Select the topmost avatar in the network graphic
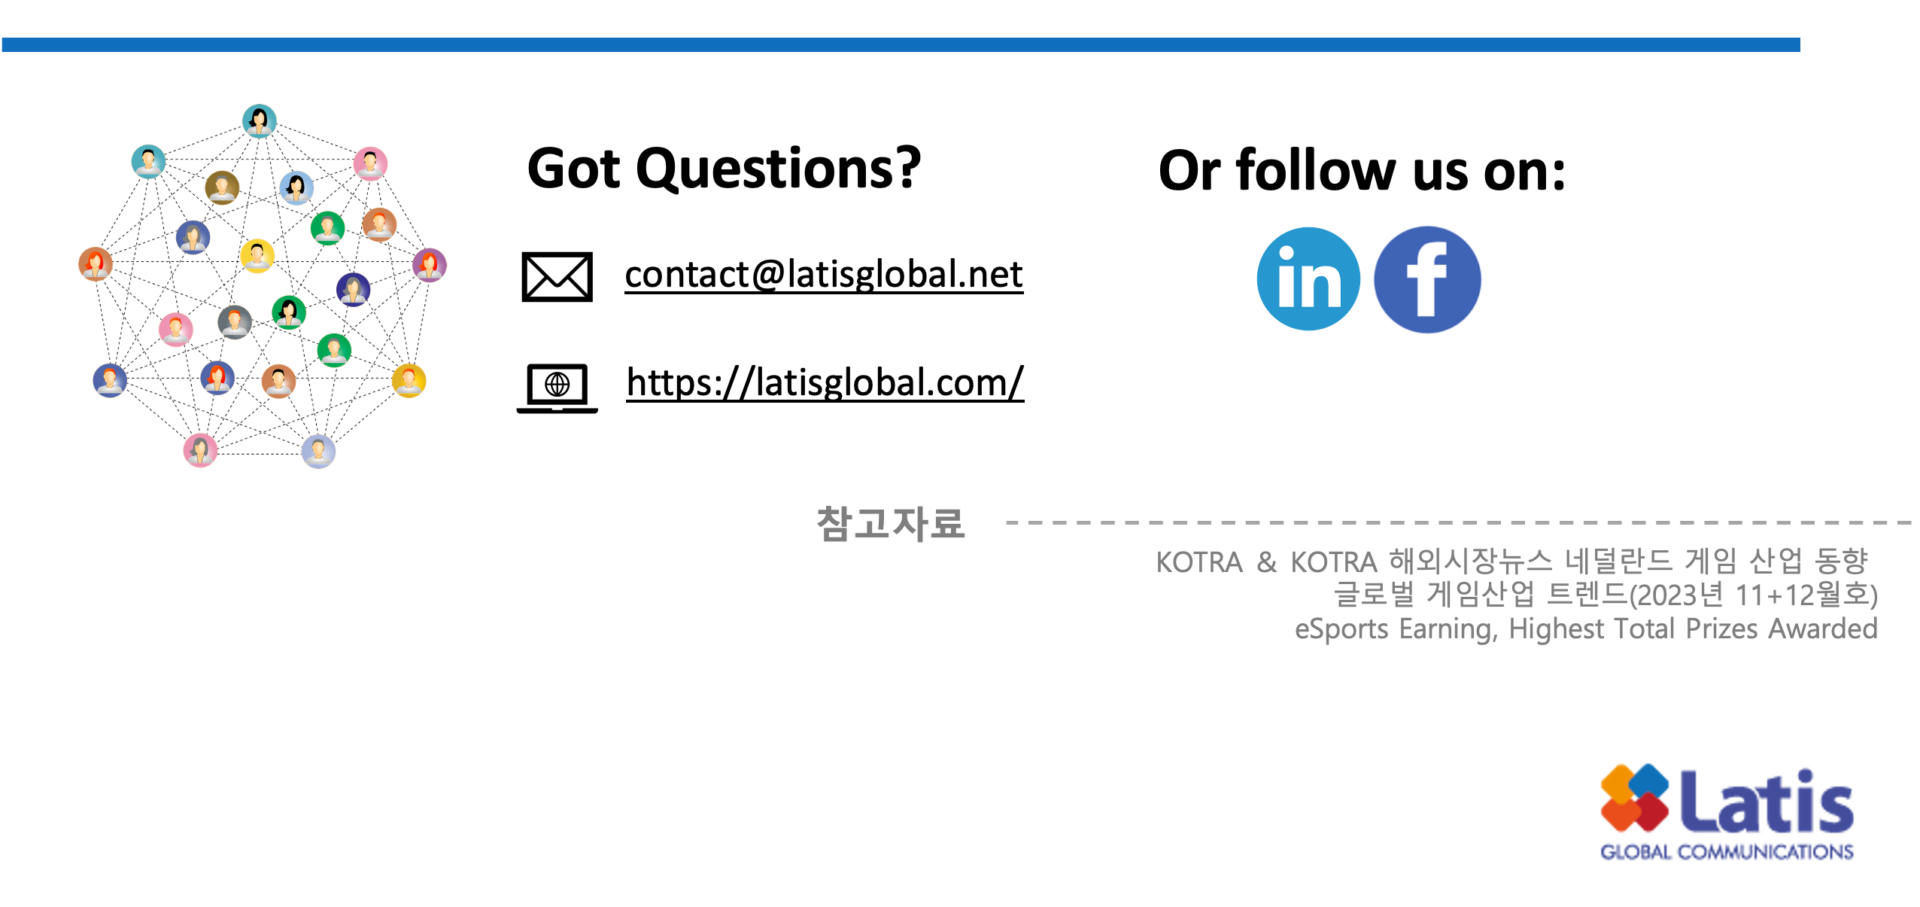Image resolution: width=1920 pixels, height=907 pixels. click(259, 120)
